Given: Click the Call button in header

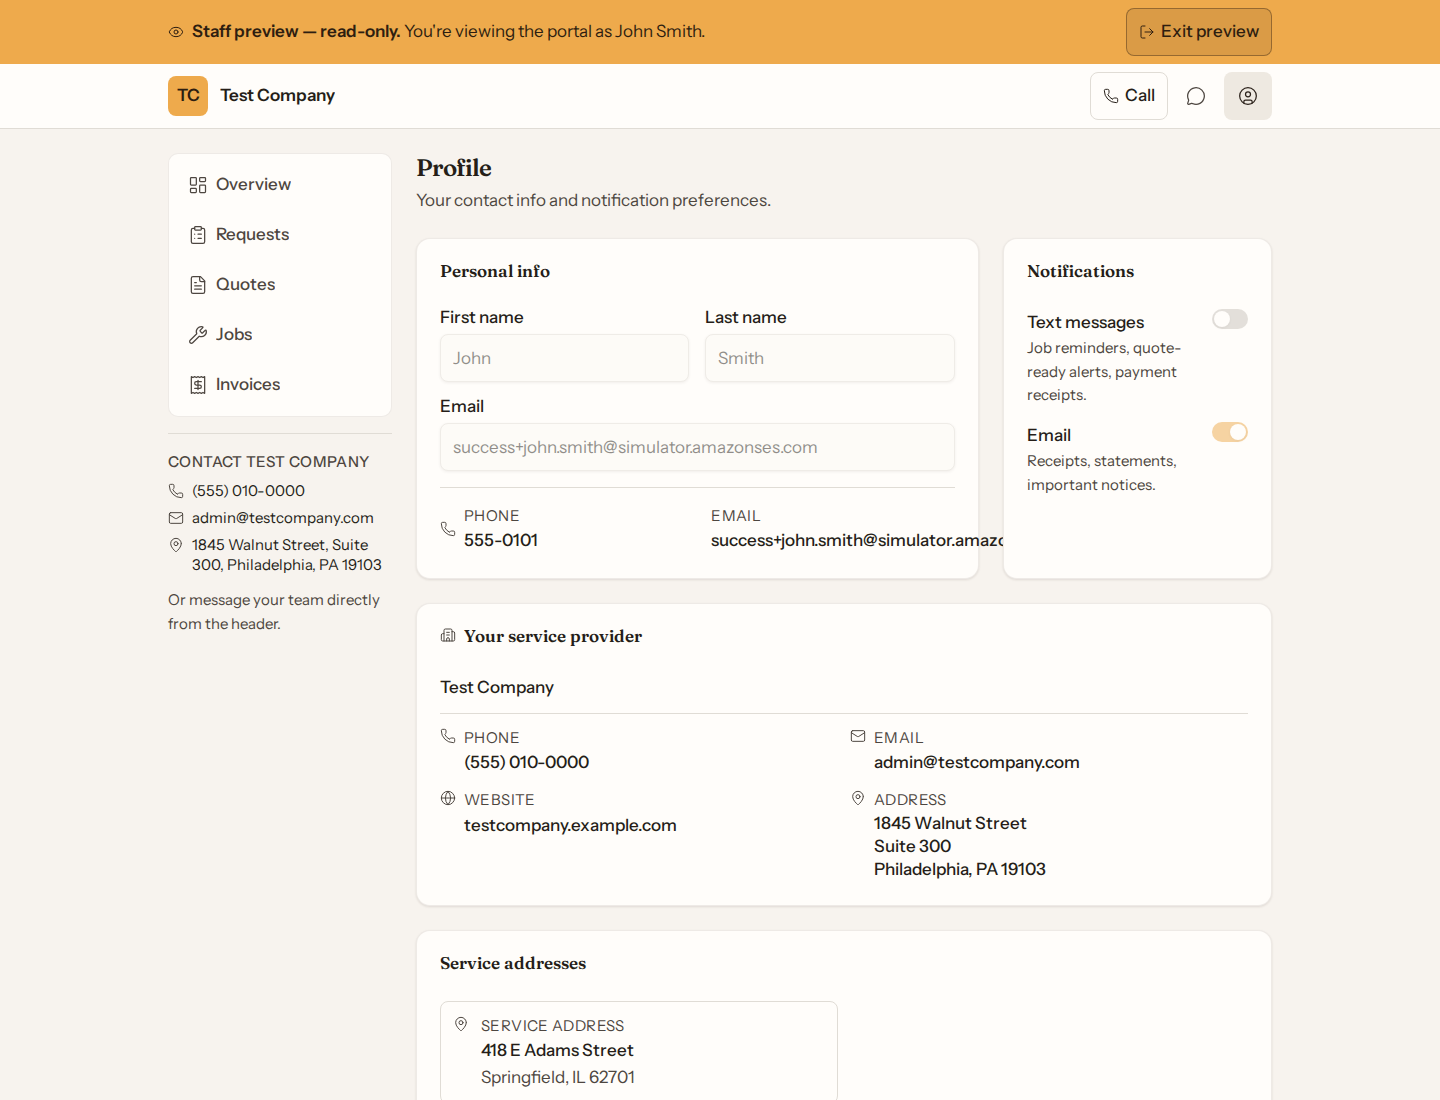Looking at the screenshot, I should (1129, 96).
